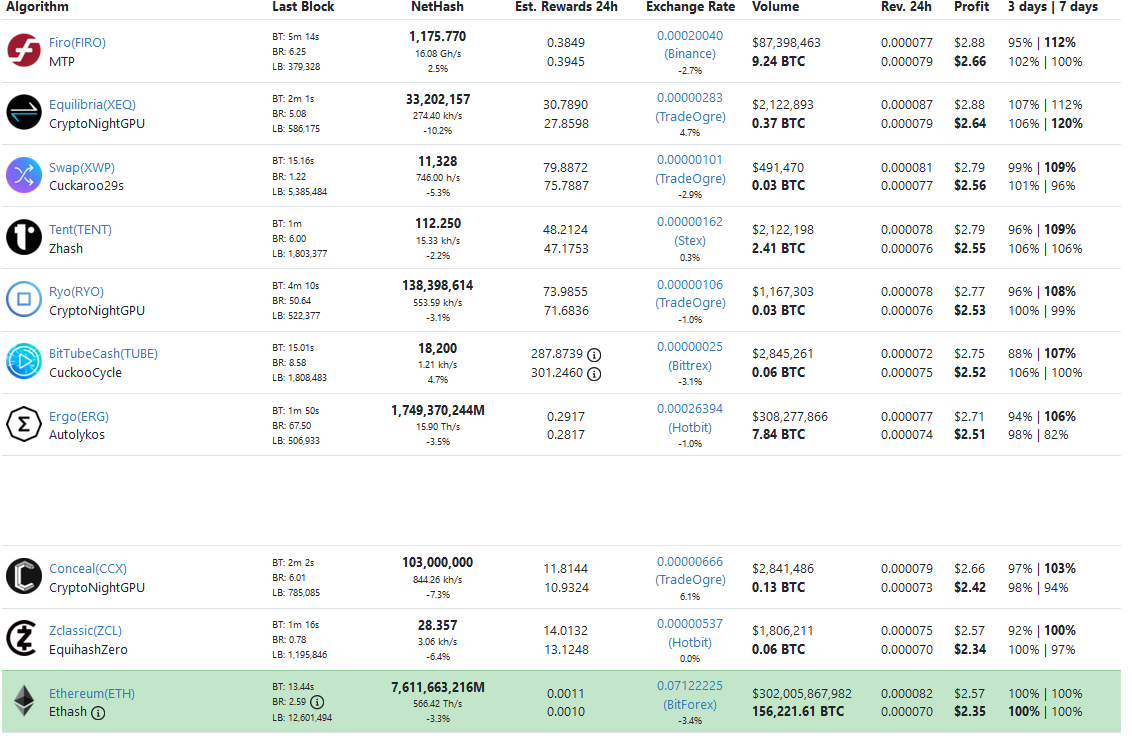Image resolution: width=1132 pixels, height=738 pixels.
Task: Select Firo nethash value 1,175.770
Action: click(x=437, y=36)
